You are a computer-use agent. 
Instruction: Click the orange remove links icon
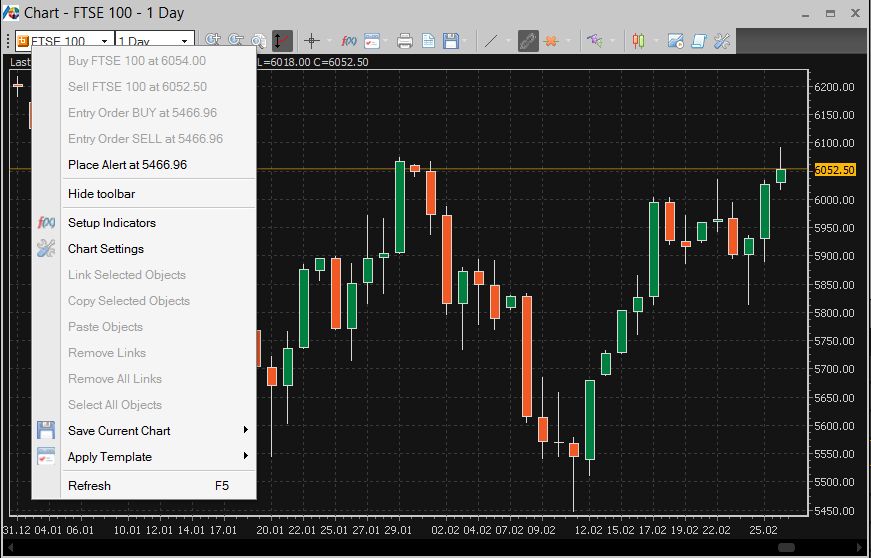pyautogui.click(x=551, y=41)
